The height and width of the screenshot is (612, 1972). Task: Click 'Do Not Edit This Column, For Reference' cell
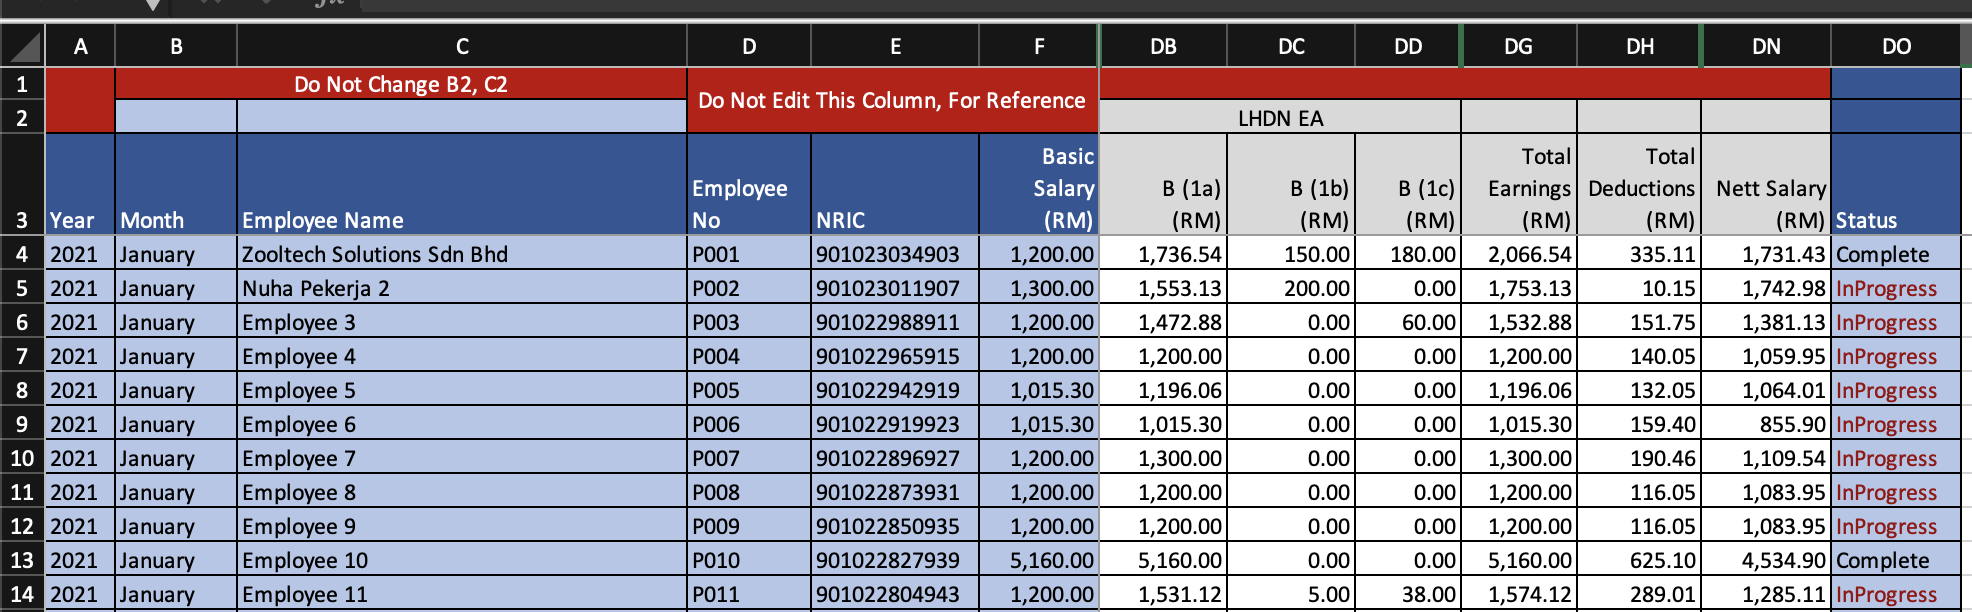[892, 100]
